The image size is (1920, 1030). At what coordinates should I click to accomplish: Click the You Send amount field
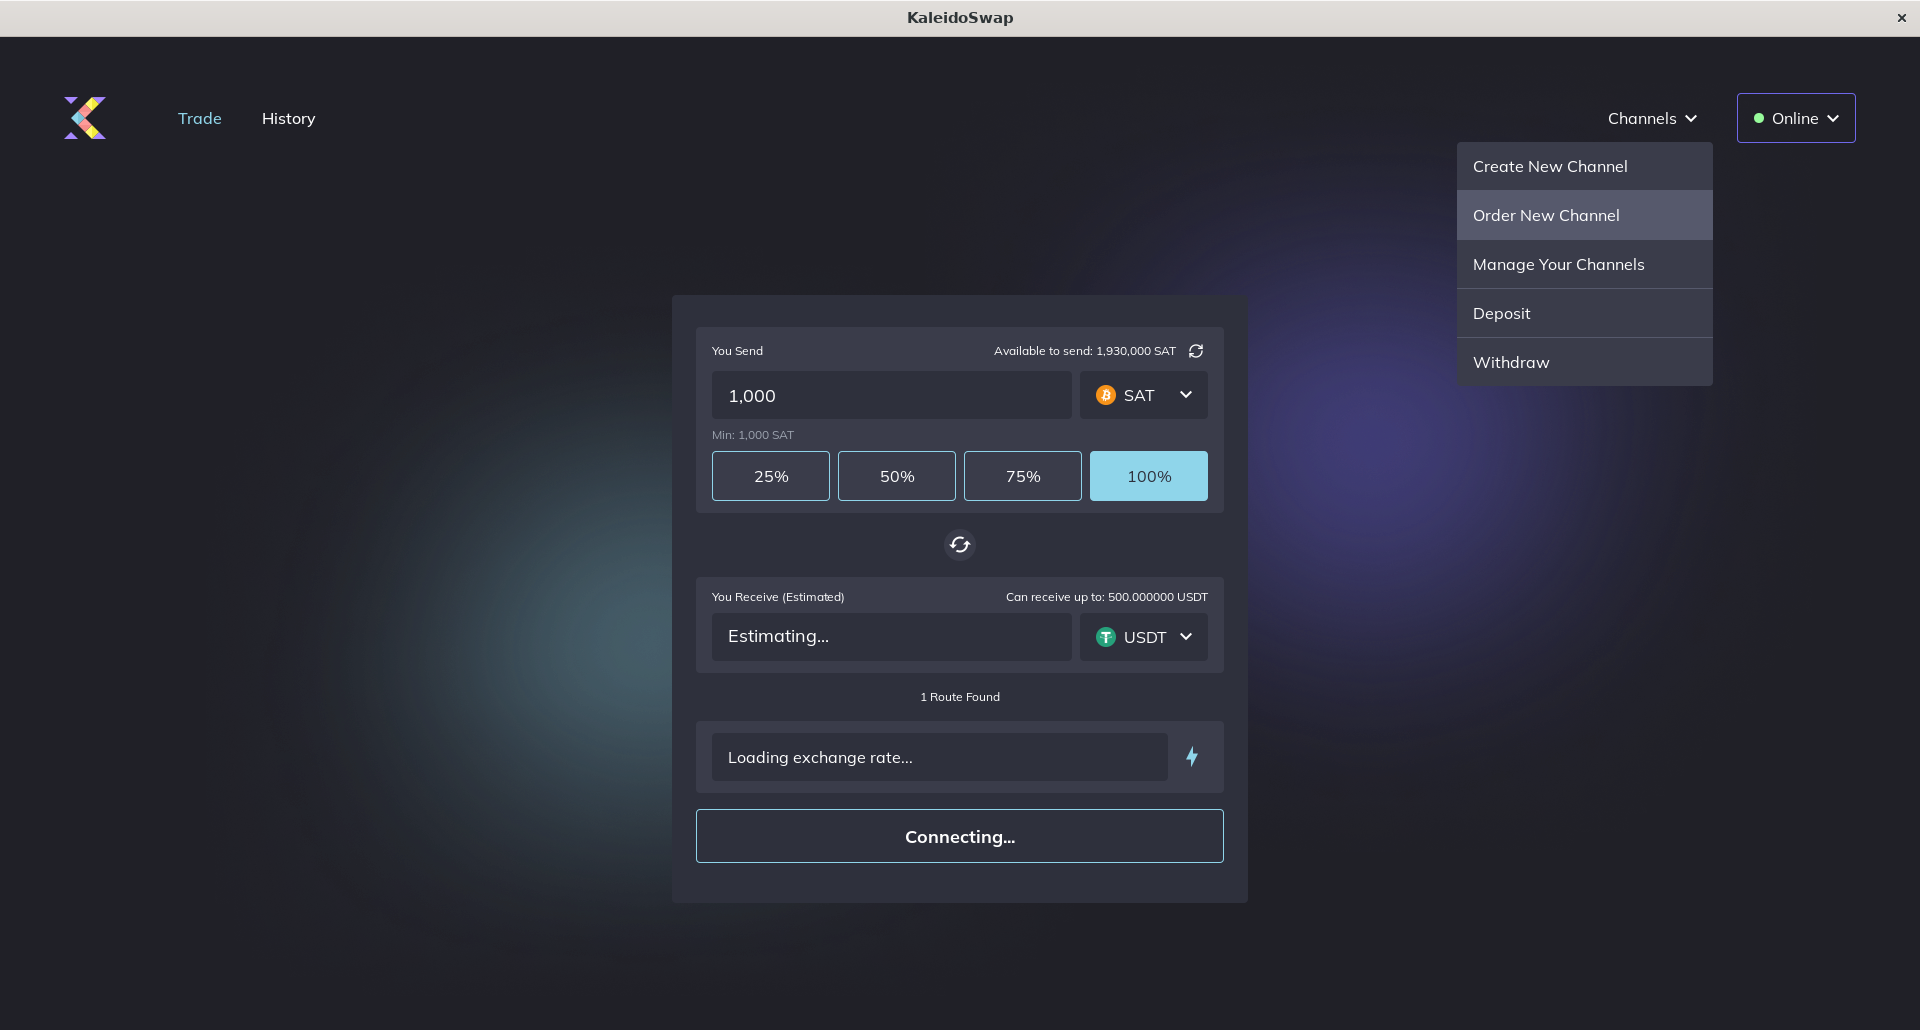(891, 396)
